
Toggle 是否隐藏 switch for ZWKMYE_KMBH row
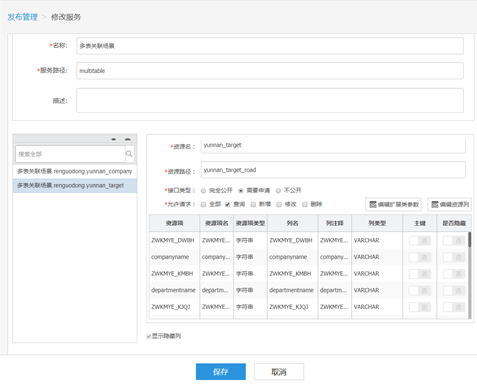coord(454,274)
